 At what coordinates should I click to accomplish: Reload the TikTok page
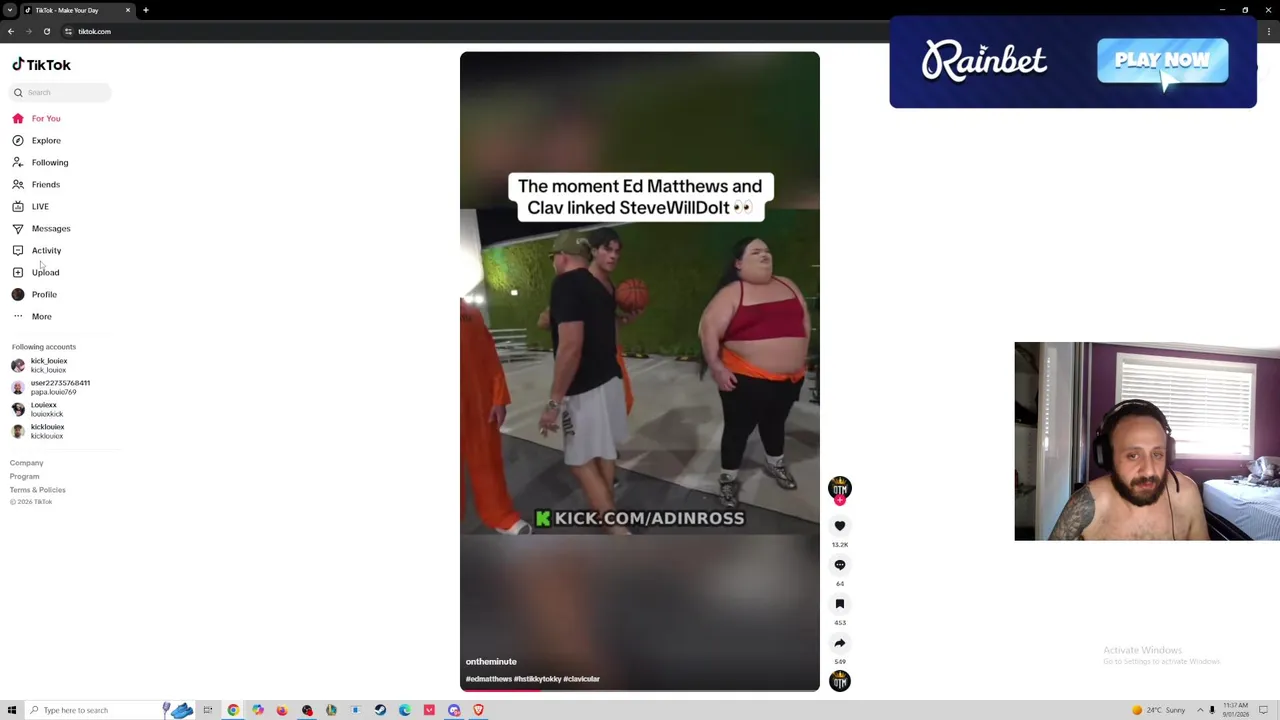[x=46, y=31]
